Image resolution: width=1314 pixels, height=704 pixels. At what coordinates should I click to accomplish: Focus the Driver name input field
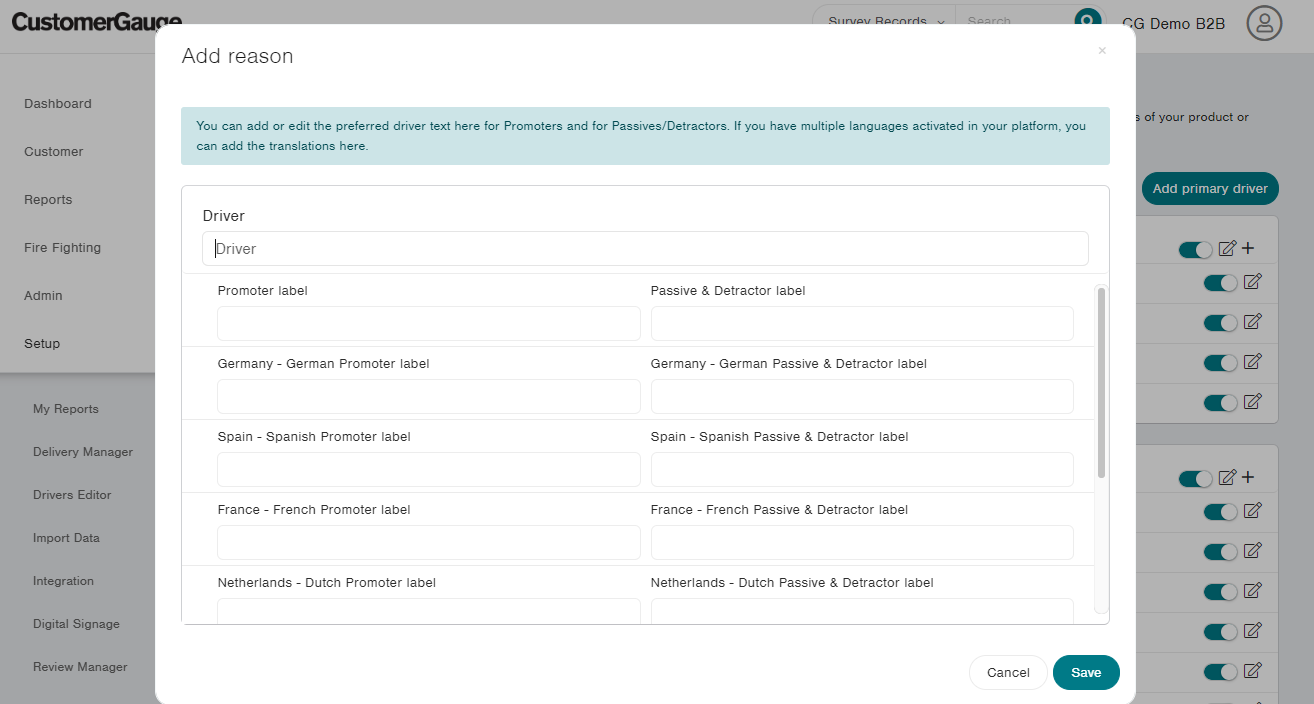(645, 249)
